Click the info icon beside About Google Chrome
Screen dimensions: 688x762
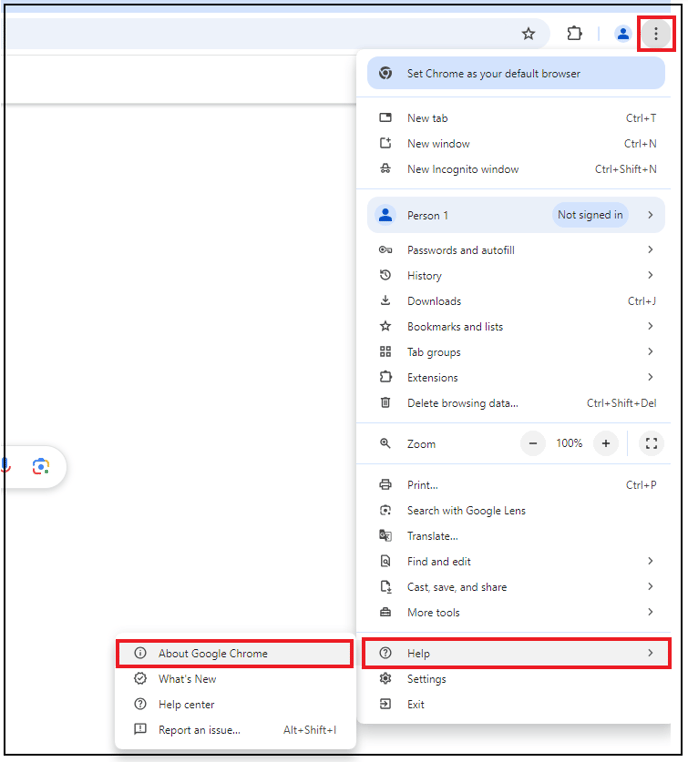[x=140, y=653]
